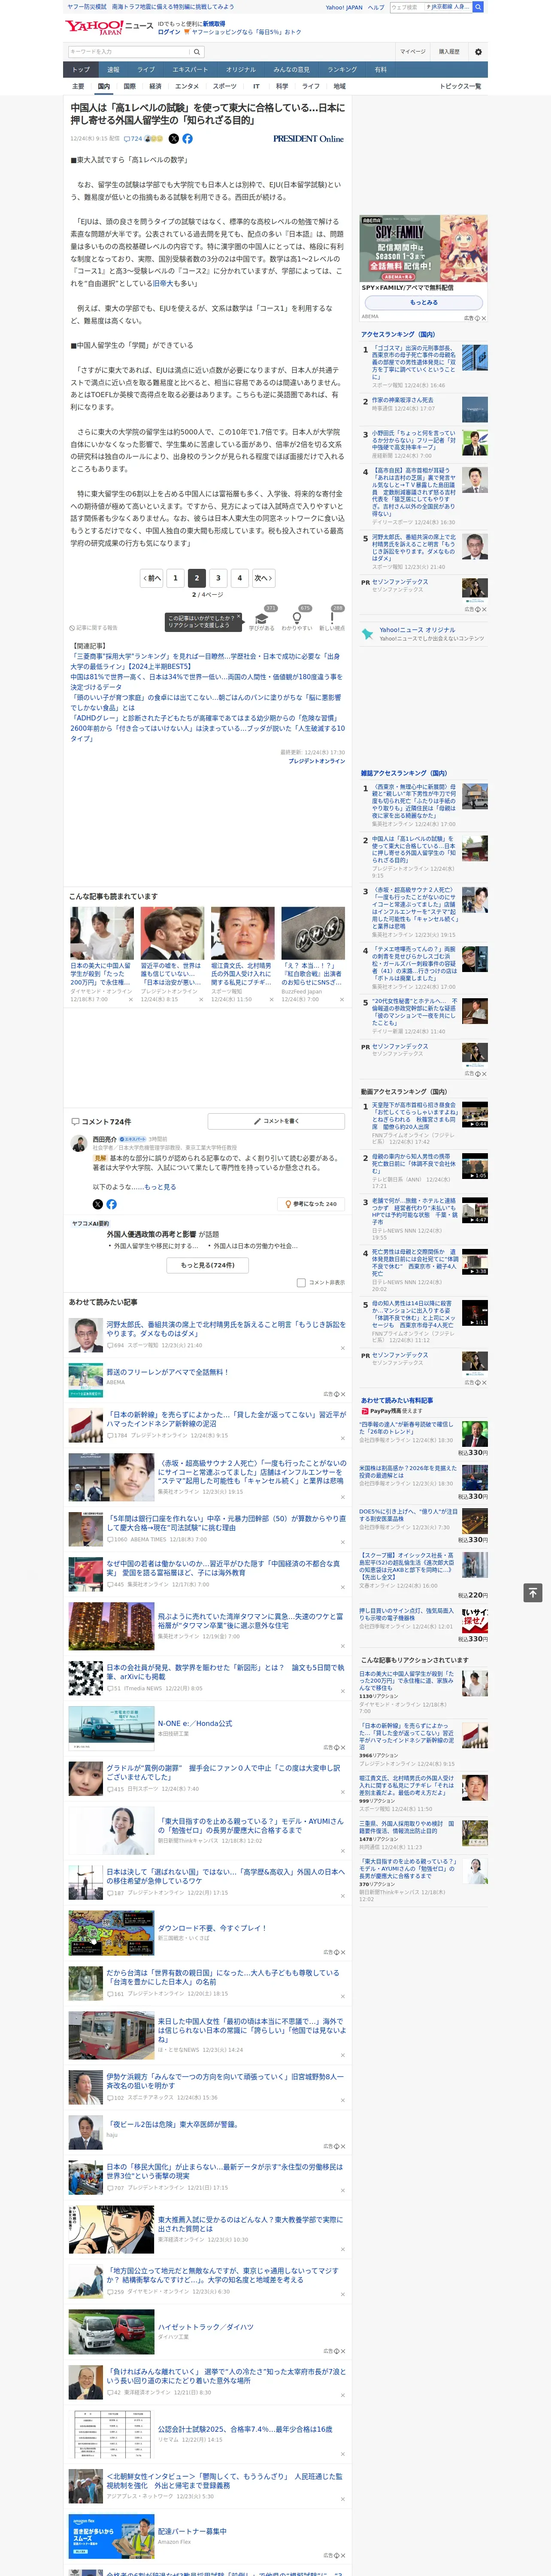Share expert comment on X

(x=98, y=1204)
